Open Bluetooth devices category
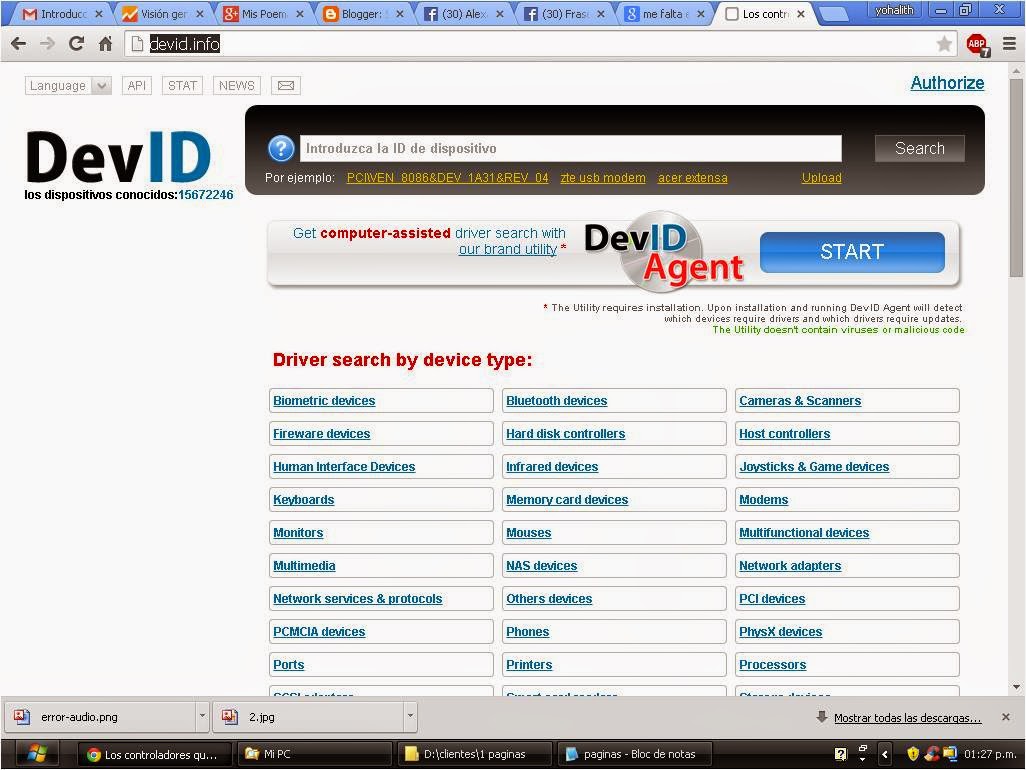 556,400
